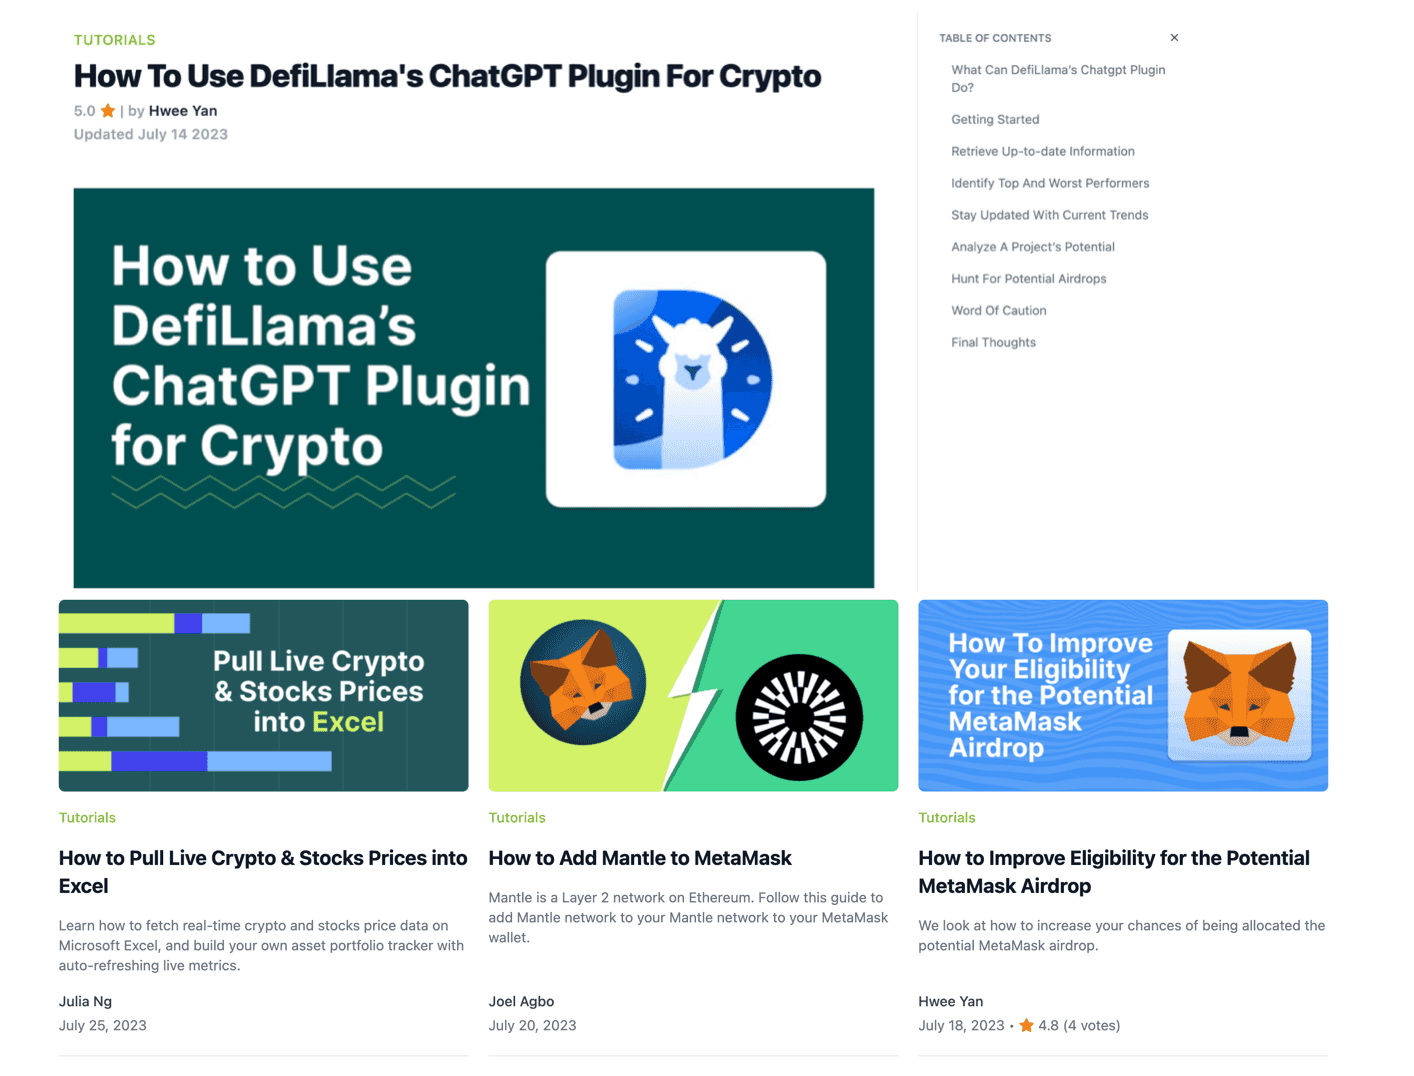Click the '4.8 (4 votes)' rating text

click(x=1079, y=1025)
